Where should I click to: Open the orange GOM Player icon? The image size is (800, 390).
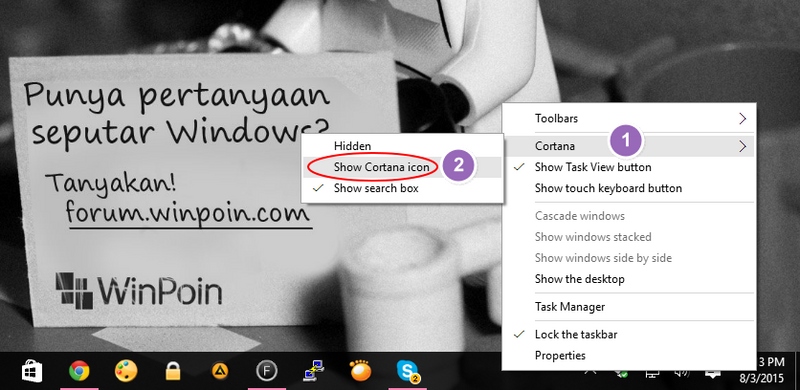(x=361, y=371)
